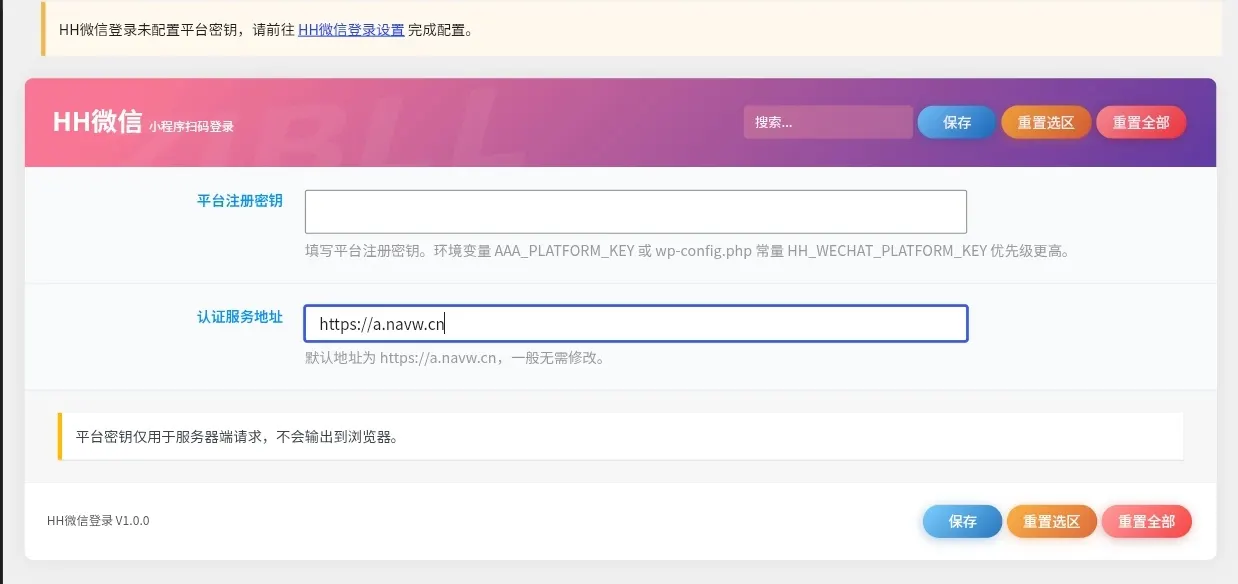Screen dimensions: 1238x584
Task: Click the warning text HH微信登录未配置平台密钥
Action: point(266,30)
